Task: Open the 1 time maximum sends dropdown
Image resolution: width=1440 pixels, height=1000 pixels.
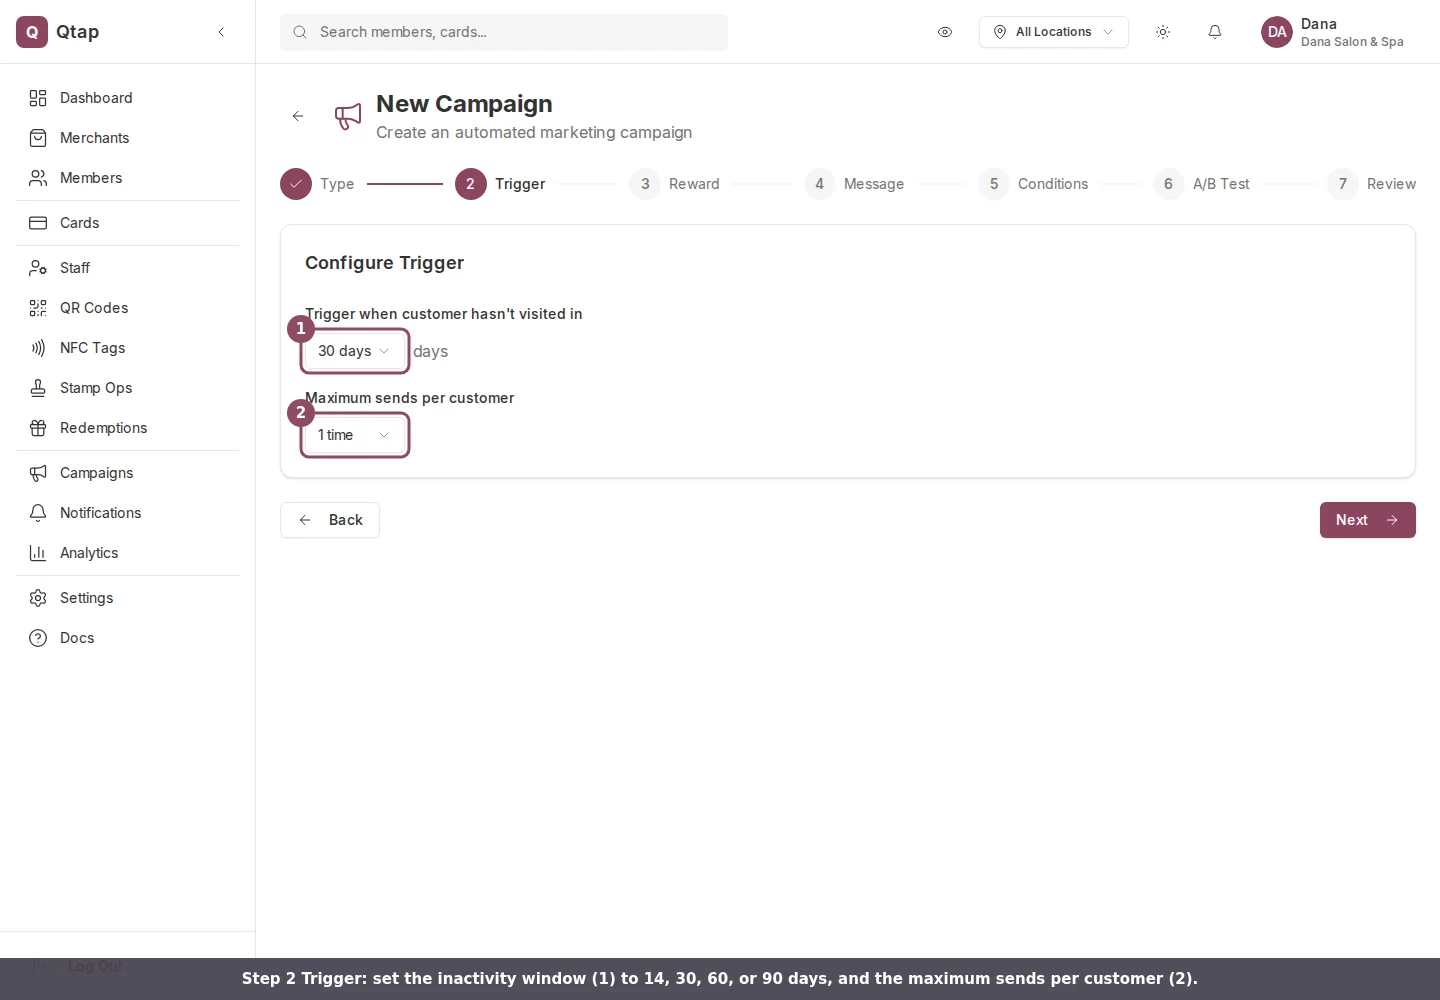Action: pos(355,435)
